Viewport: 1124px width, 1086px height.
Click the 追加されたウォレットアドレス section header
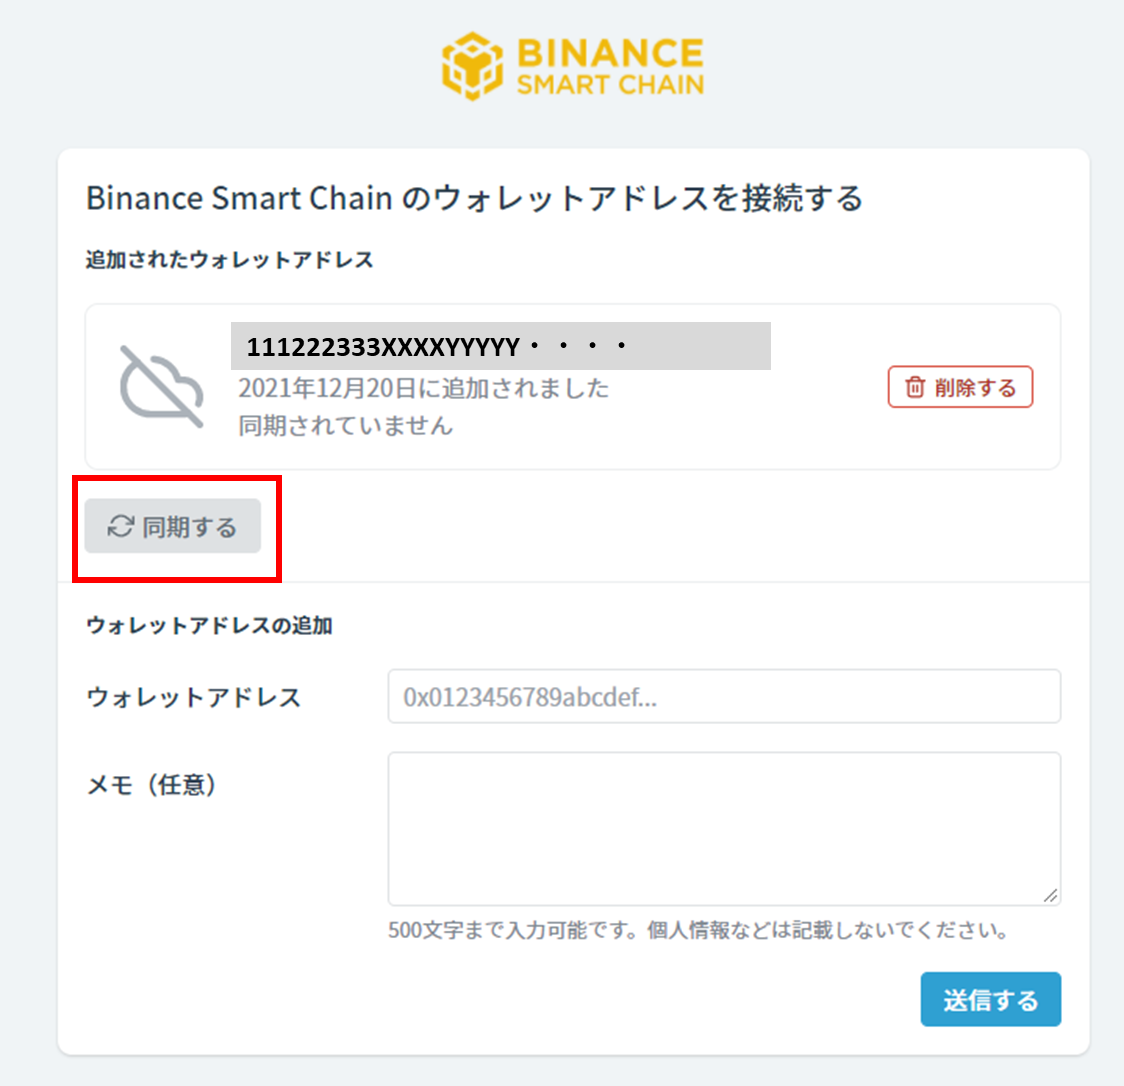[x=229, y=259]
